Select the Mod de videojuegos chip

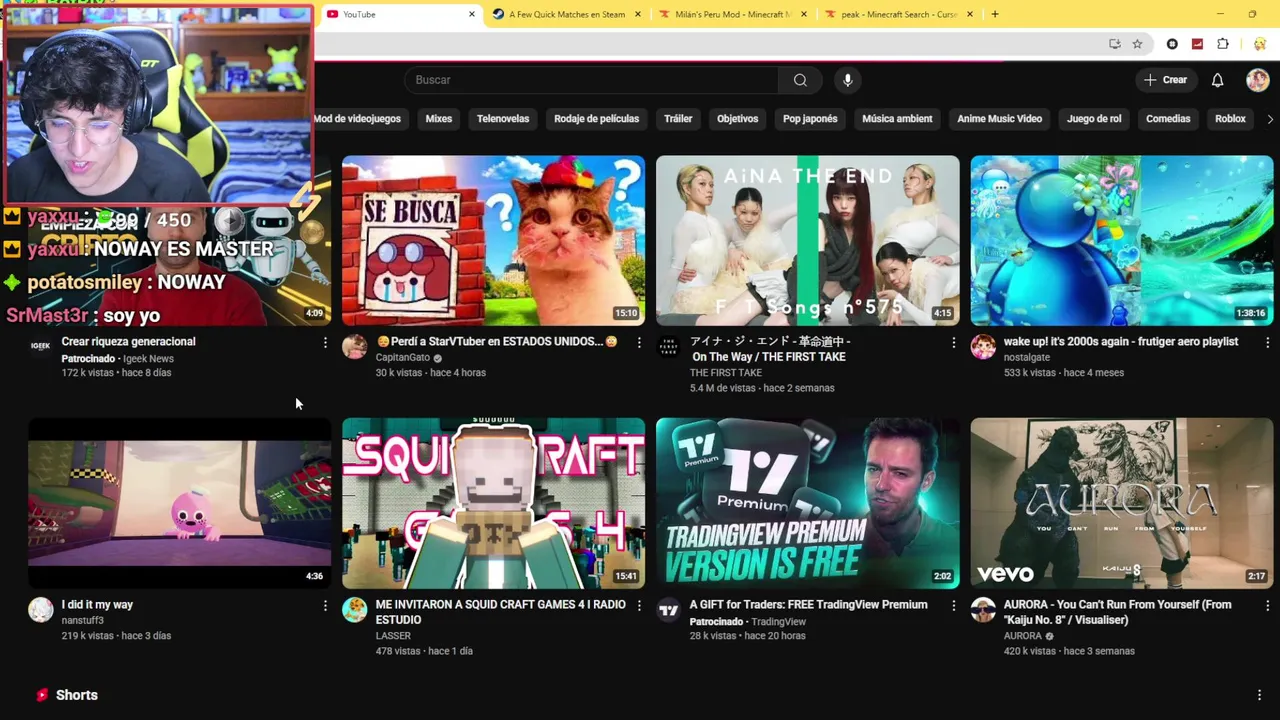(357, 119)
